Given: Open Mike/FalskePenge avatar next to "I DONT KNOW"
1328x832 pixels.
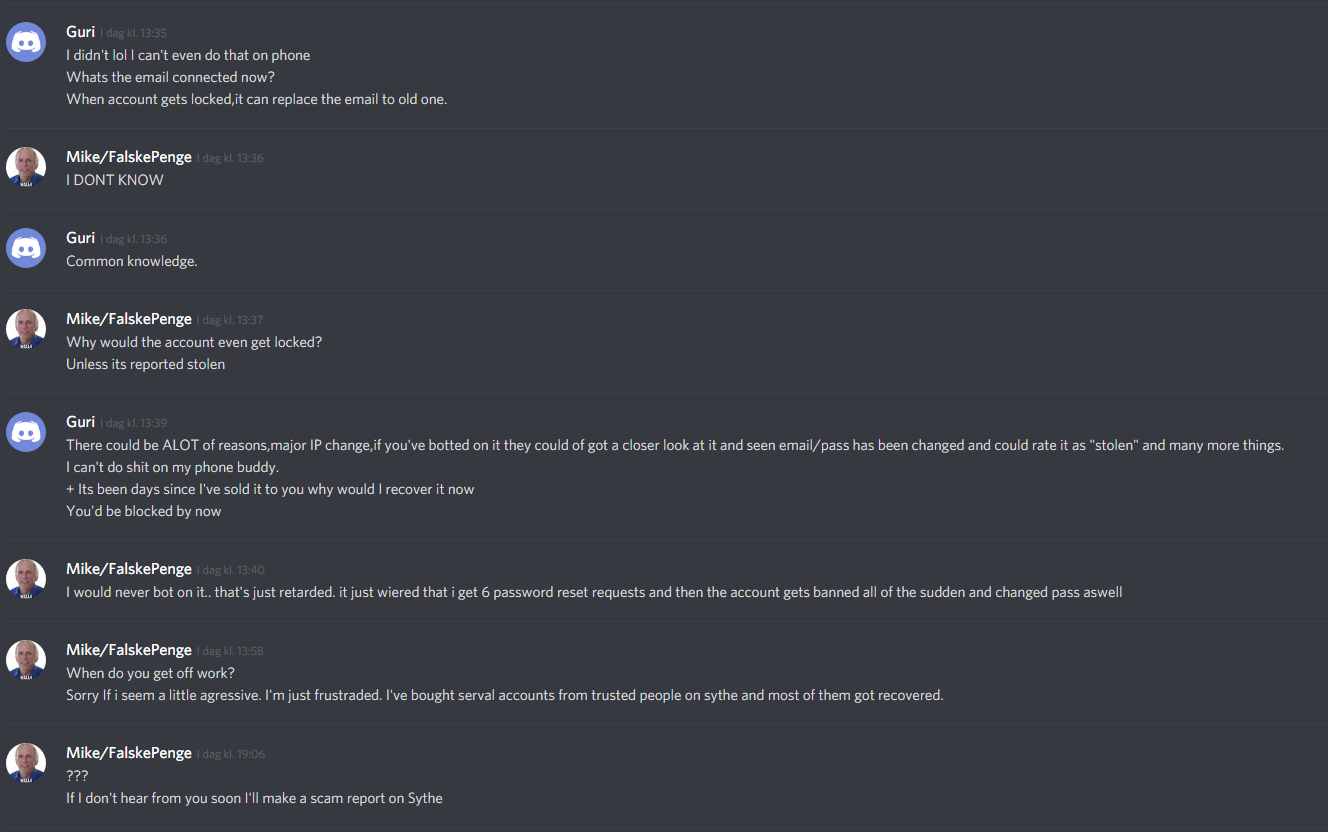Looking at the screenshot, I should click(26, 167).
